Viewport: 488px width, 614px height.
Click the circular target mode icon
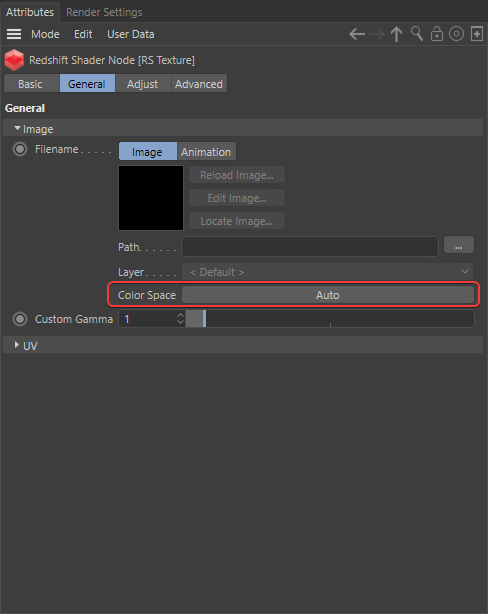tap(456, 34)
